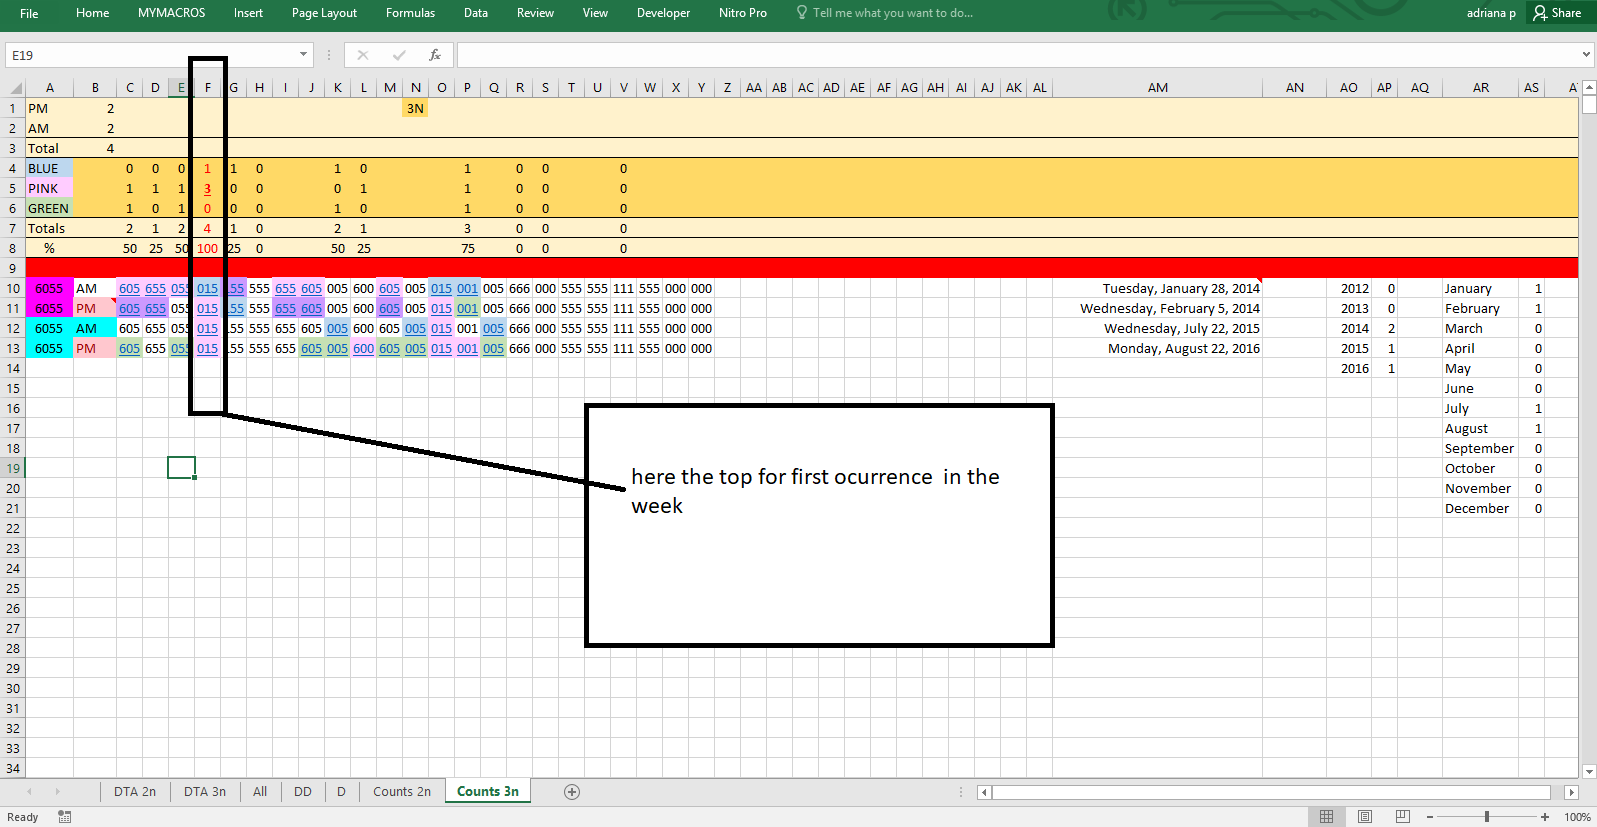The image size is (1597, 827).
Task: Open the adriana p account menu
Action: pos(1491,13)
